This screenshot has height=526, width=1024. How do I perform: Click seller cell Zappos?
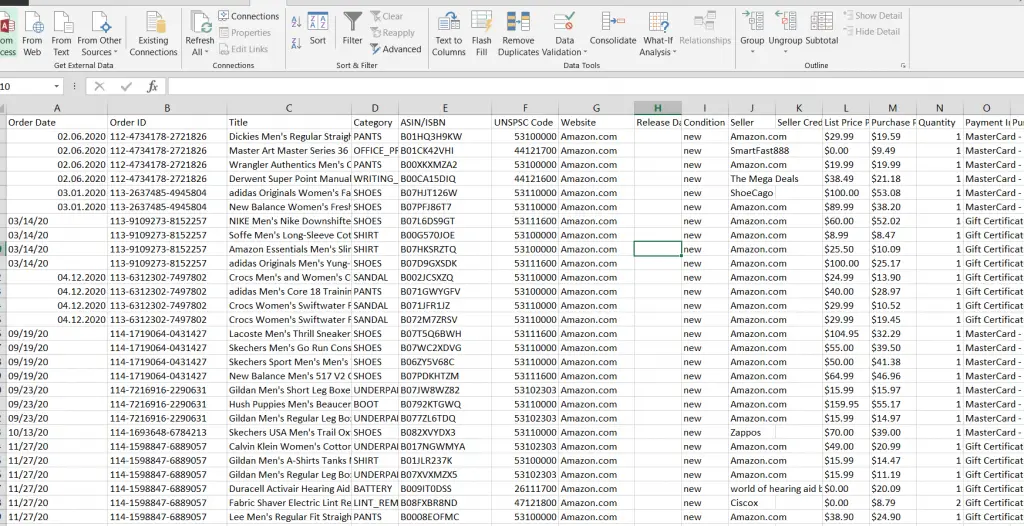pyautogui.click(x=752, y=433)
